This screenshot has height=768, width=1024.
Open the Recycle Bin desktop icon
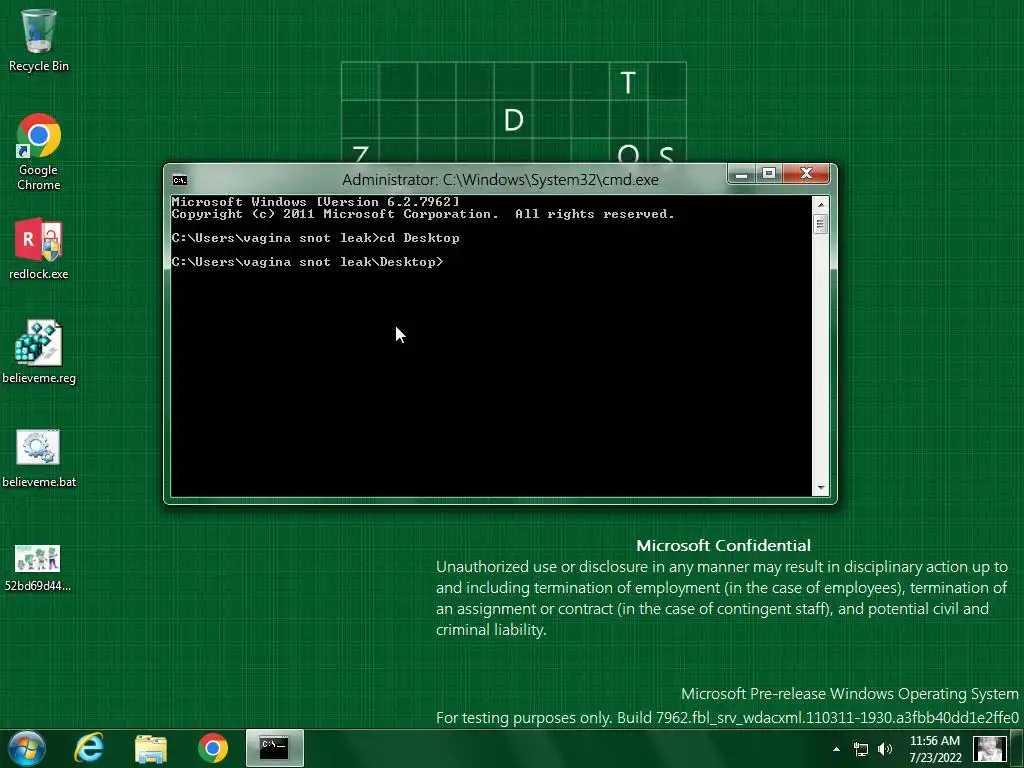tap(39, 40)
